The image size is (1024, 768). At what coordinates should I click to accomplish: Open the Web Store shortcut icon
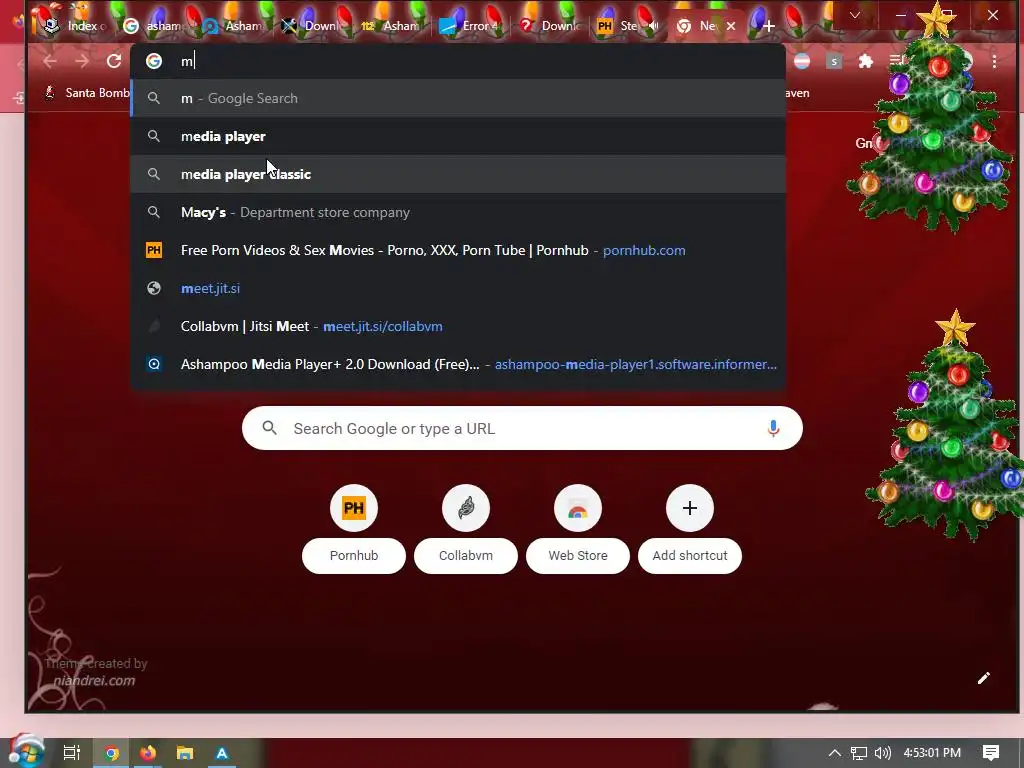coord(578,508)
